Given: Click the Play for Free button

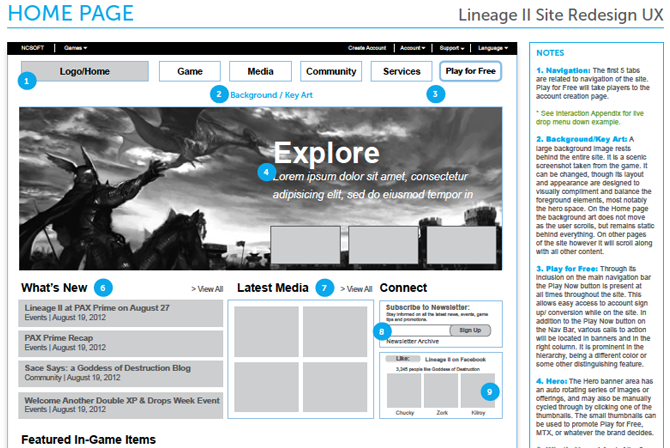Looking at the screenshot, I should click(x=470, y=71).
